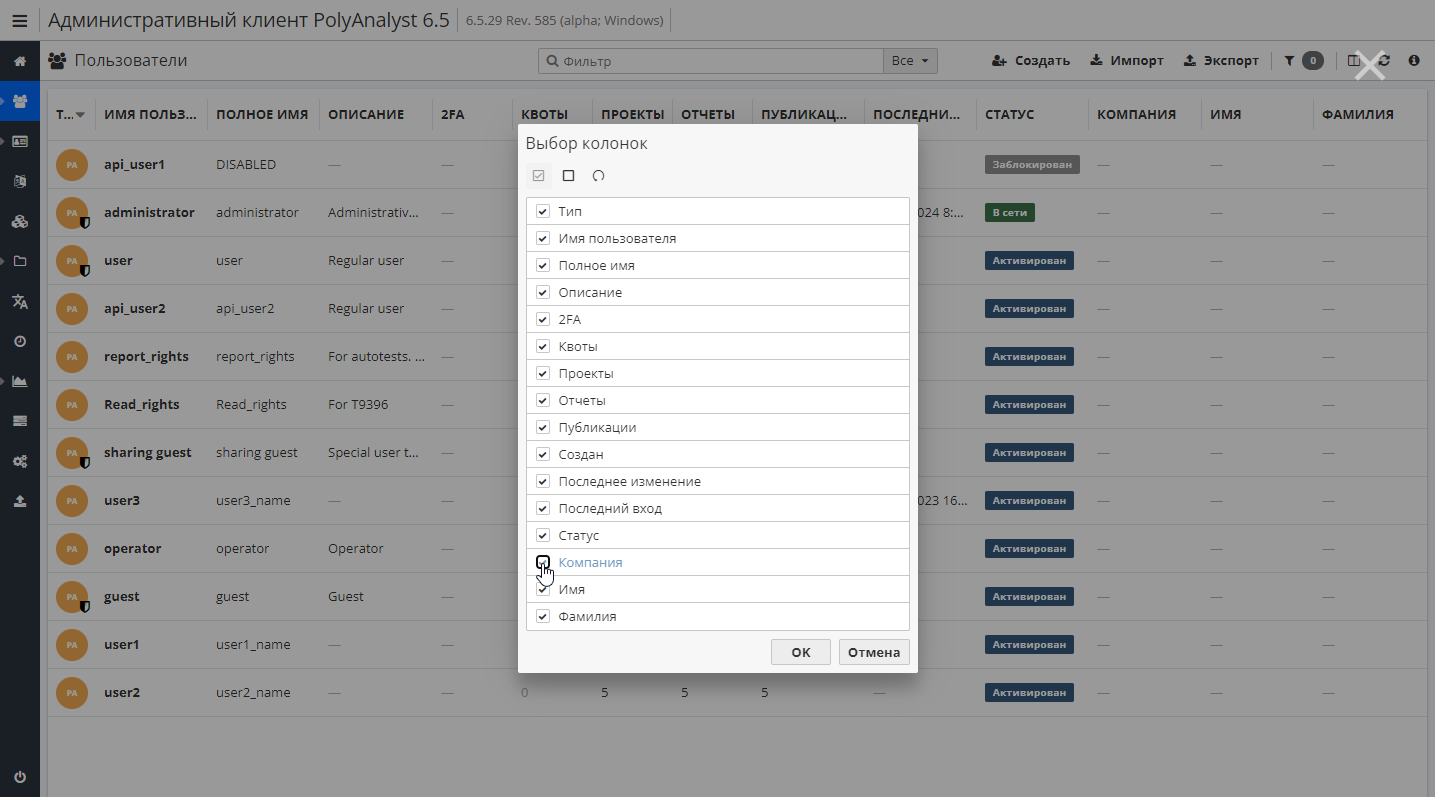
Task: Expand the chart sidebar section arrow
Action: point(4,381)
